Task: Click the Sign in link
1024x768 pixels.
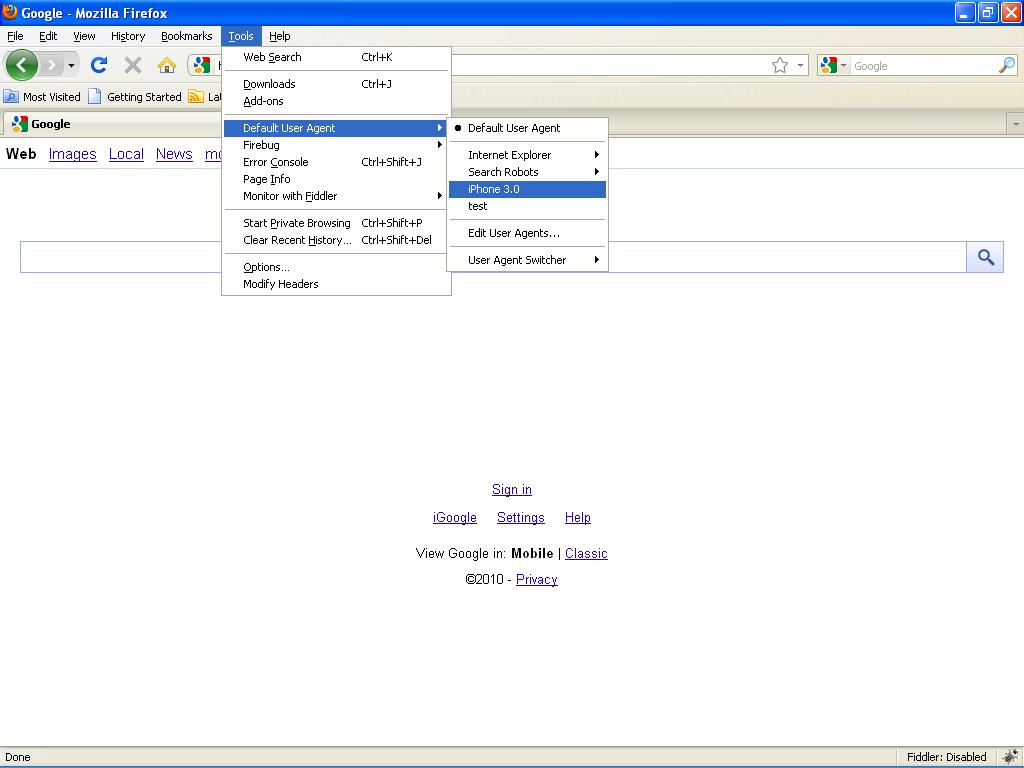Action: coord(511,490)
